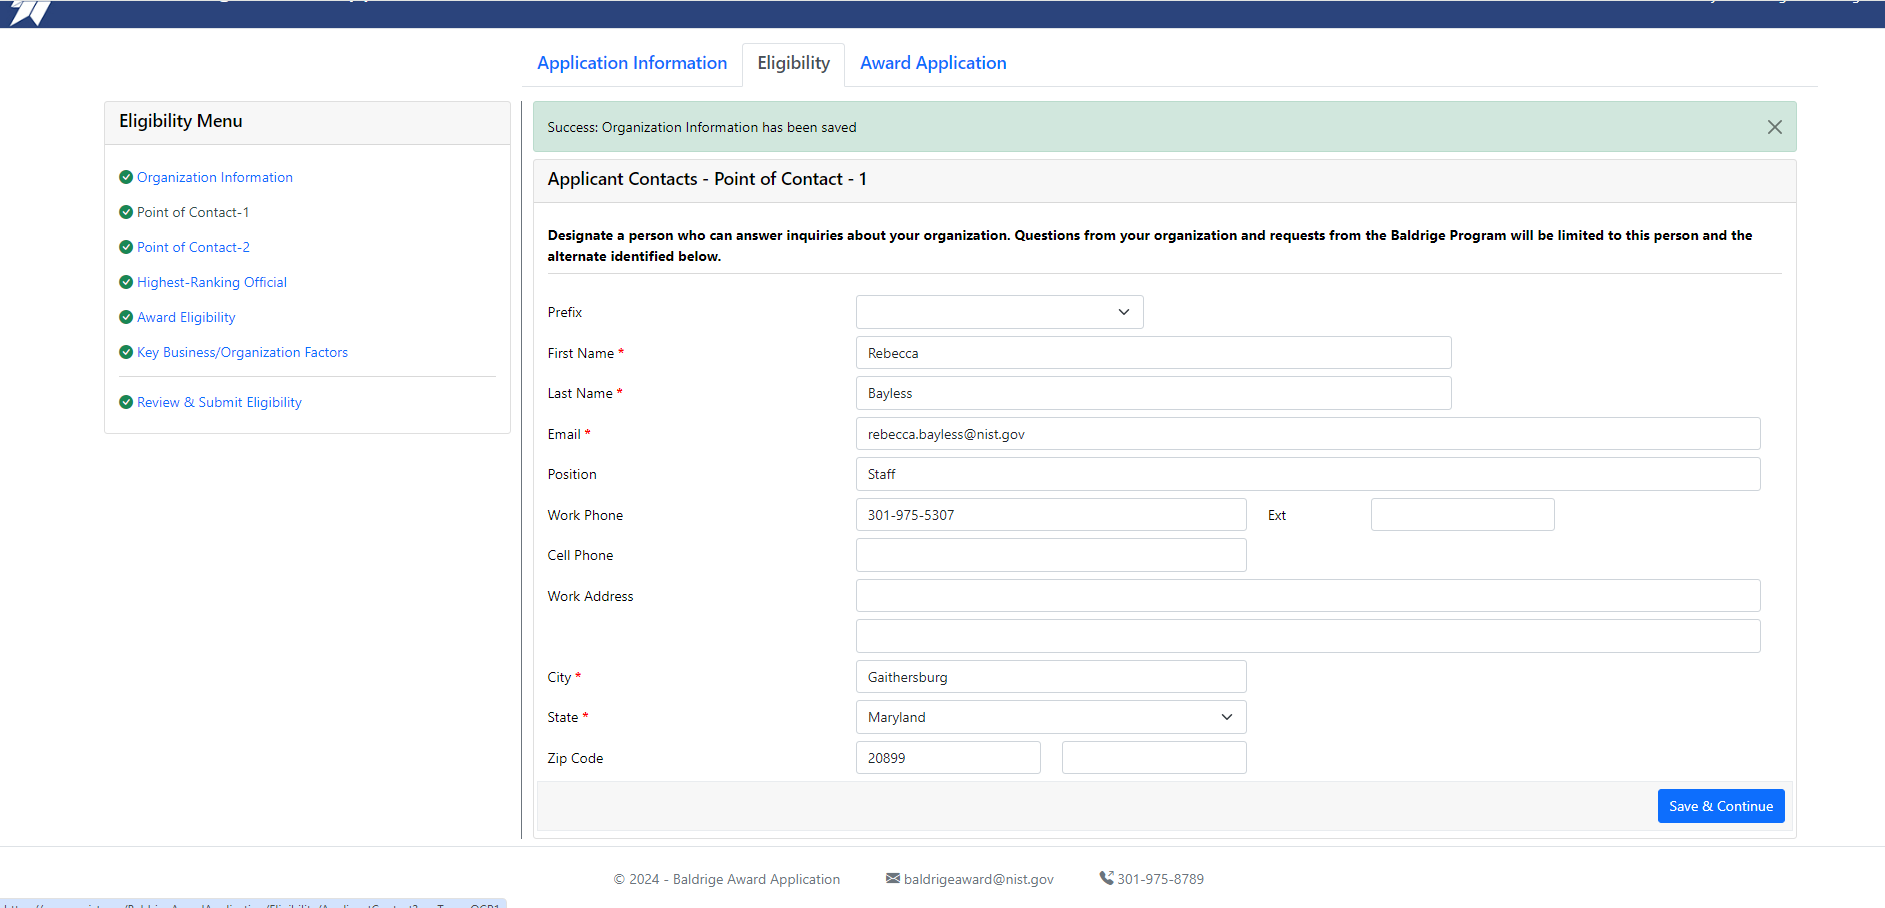1885x908 pixels.
Task: Dismiss the success alert with X icon
Action: 1774,127
